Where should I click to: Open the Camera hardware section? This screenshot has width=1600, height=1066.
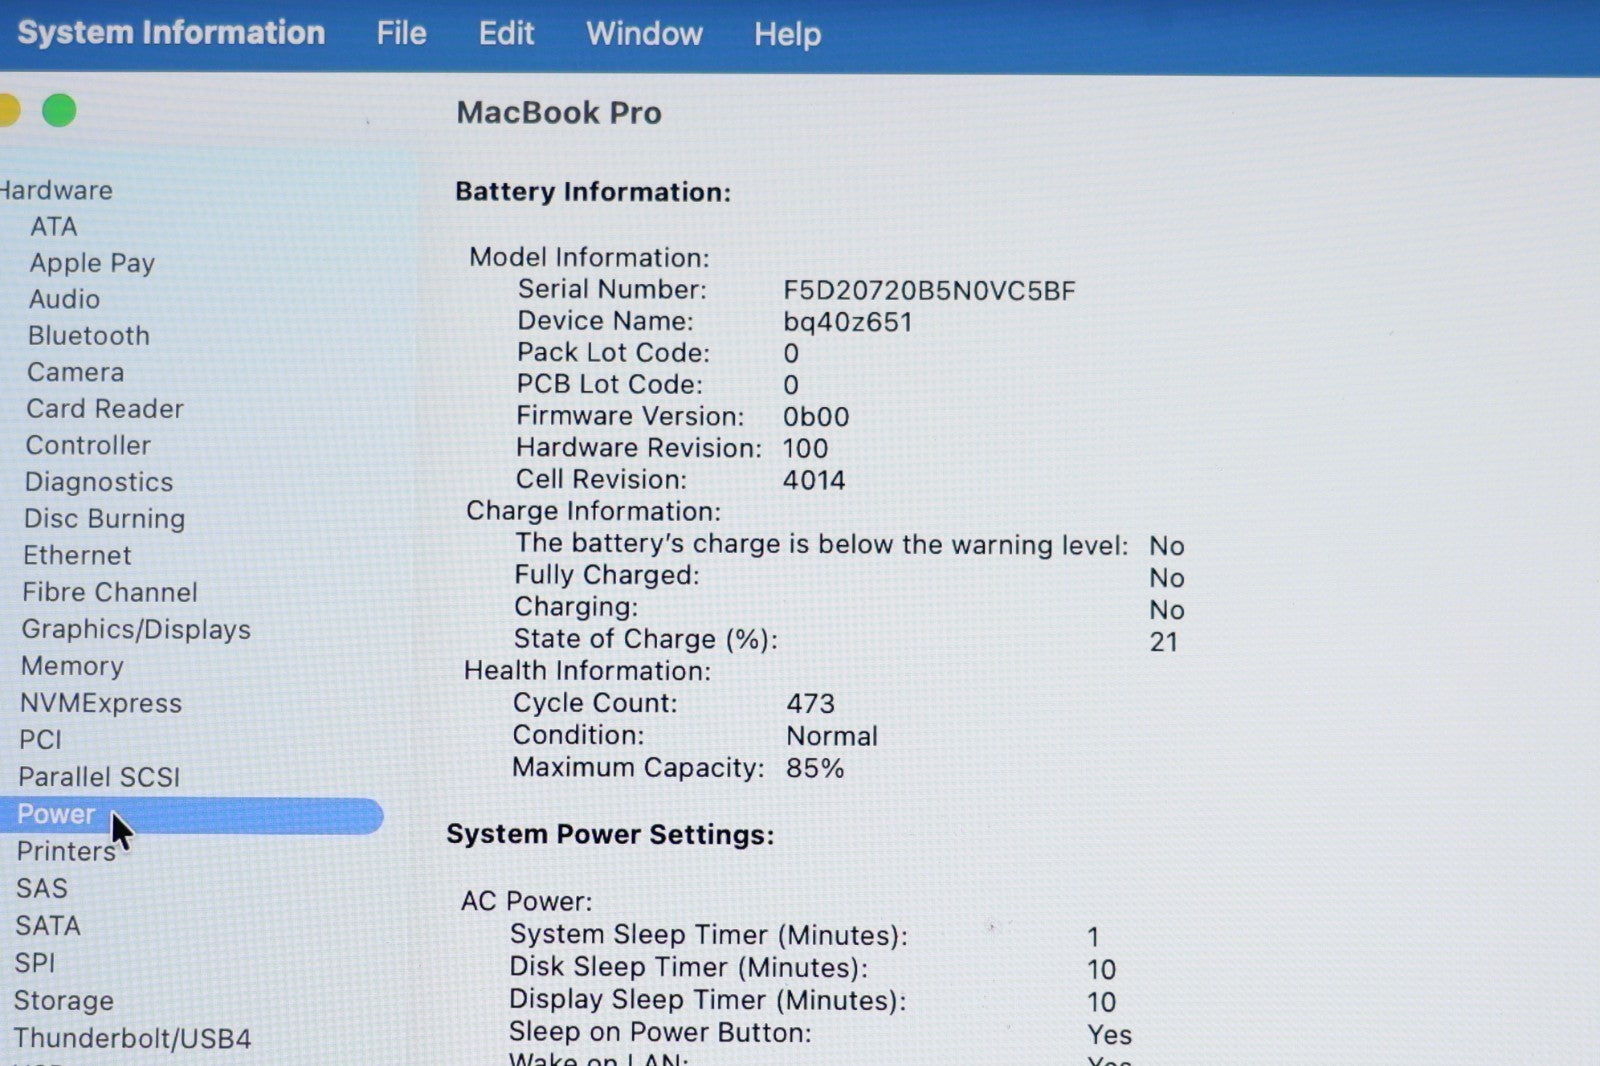click(76, 372)
